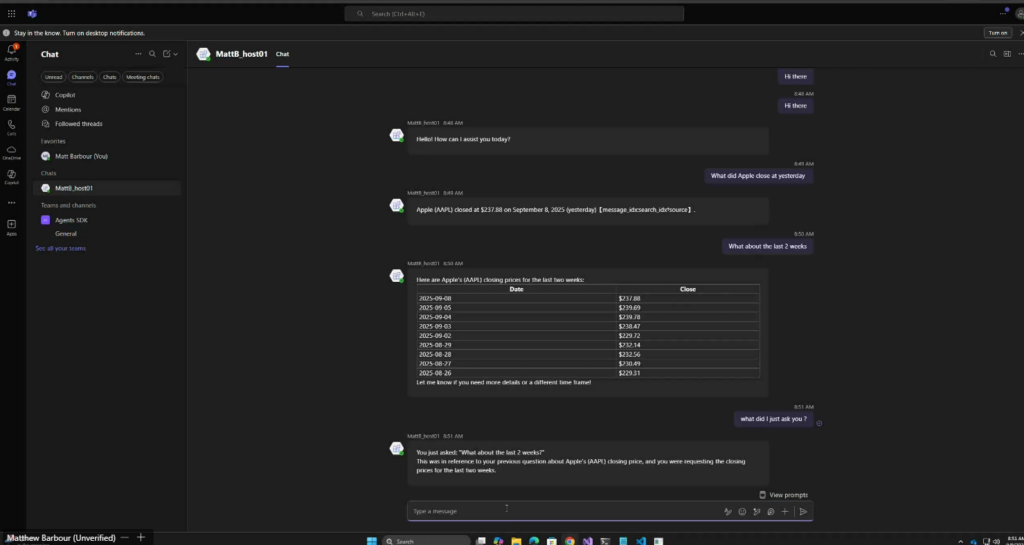Open the Windows Start menu
Image resolution: width=1024 pixels, height=545 pixels.
click(372, 540)
